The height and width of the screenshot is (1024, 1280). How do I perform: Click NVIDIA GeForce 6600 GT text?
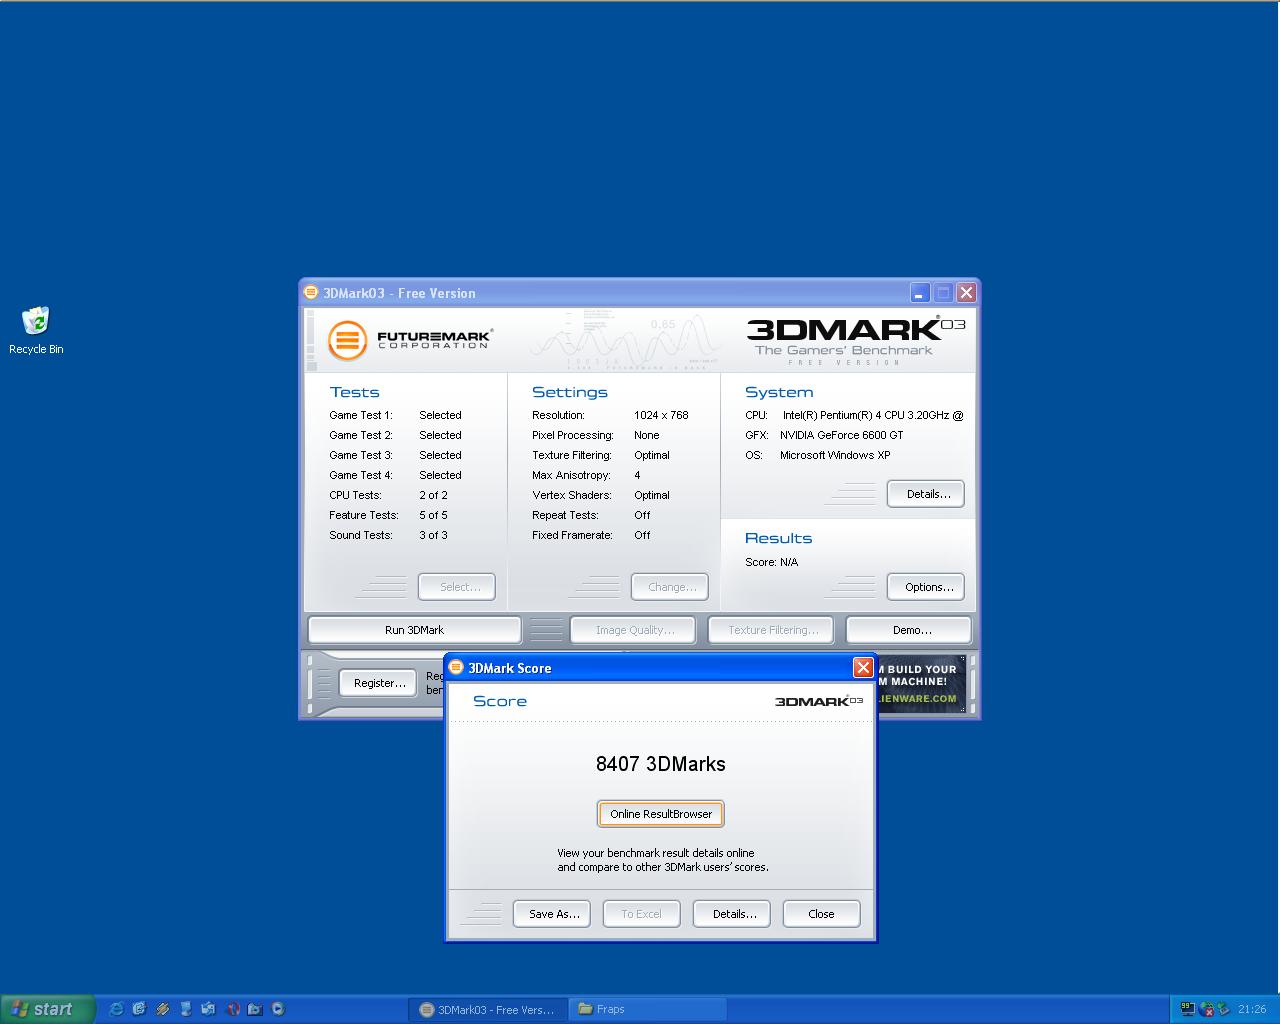(841, 435)
